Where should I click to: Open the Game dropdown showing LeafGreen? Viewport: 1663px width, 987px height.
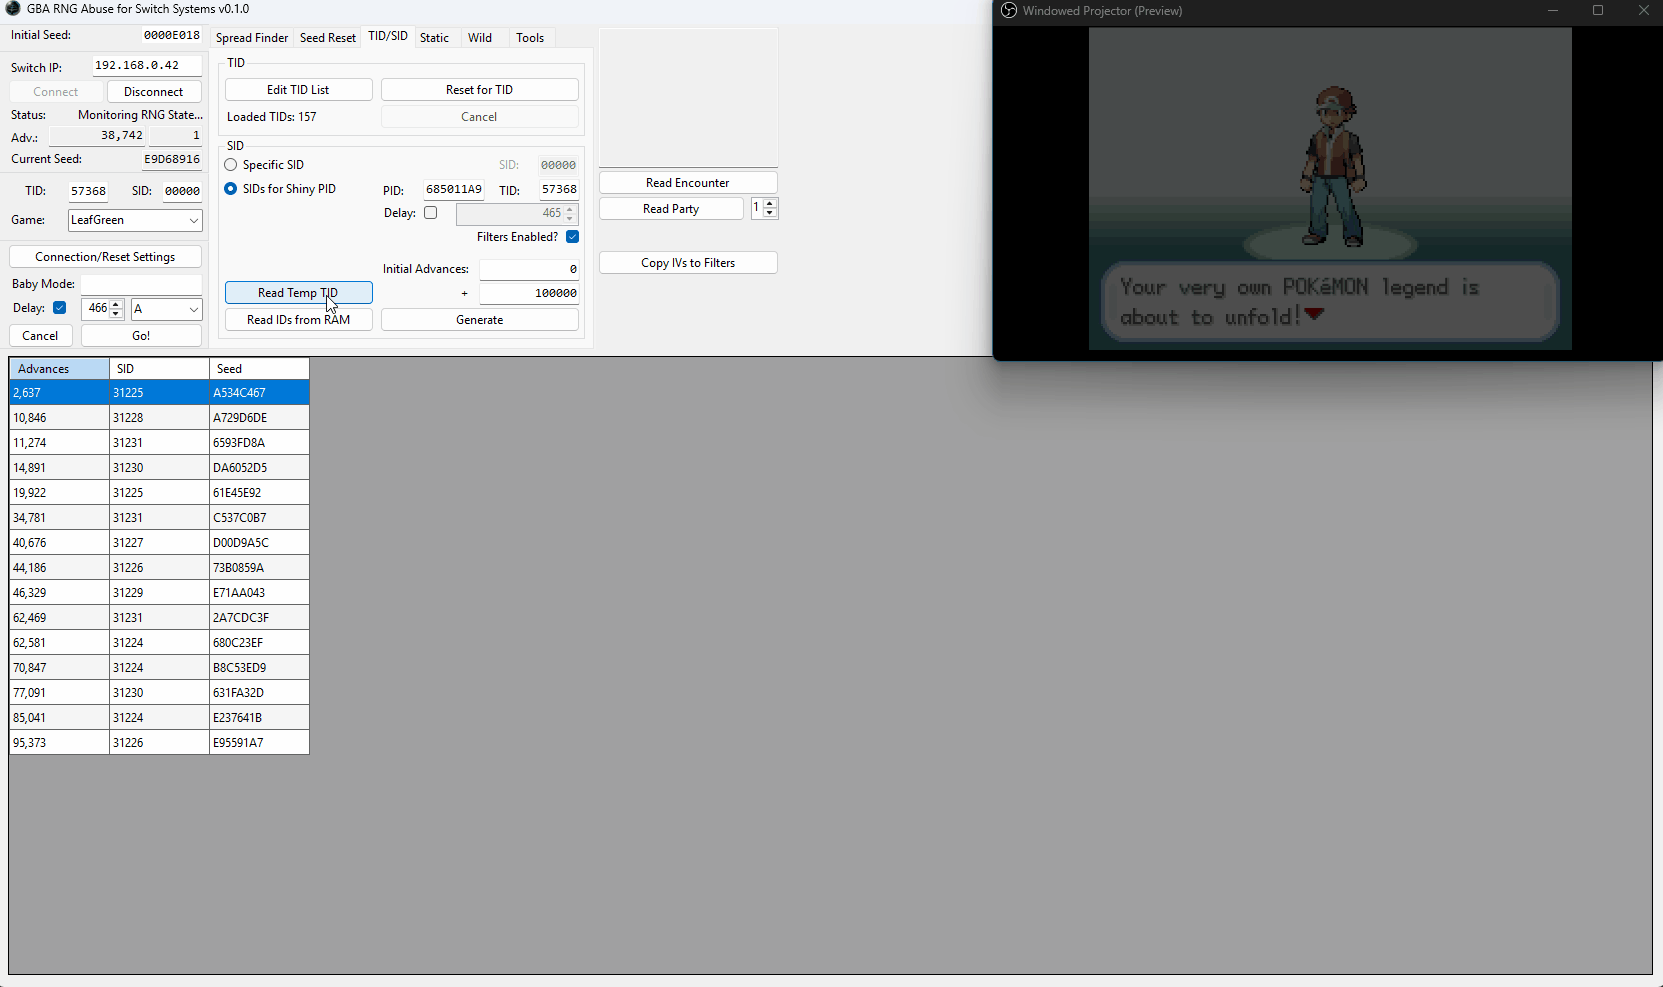(x=135, y=220)
